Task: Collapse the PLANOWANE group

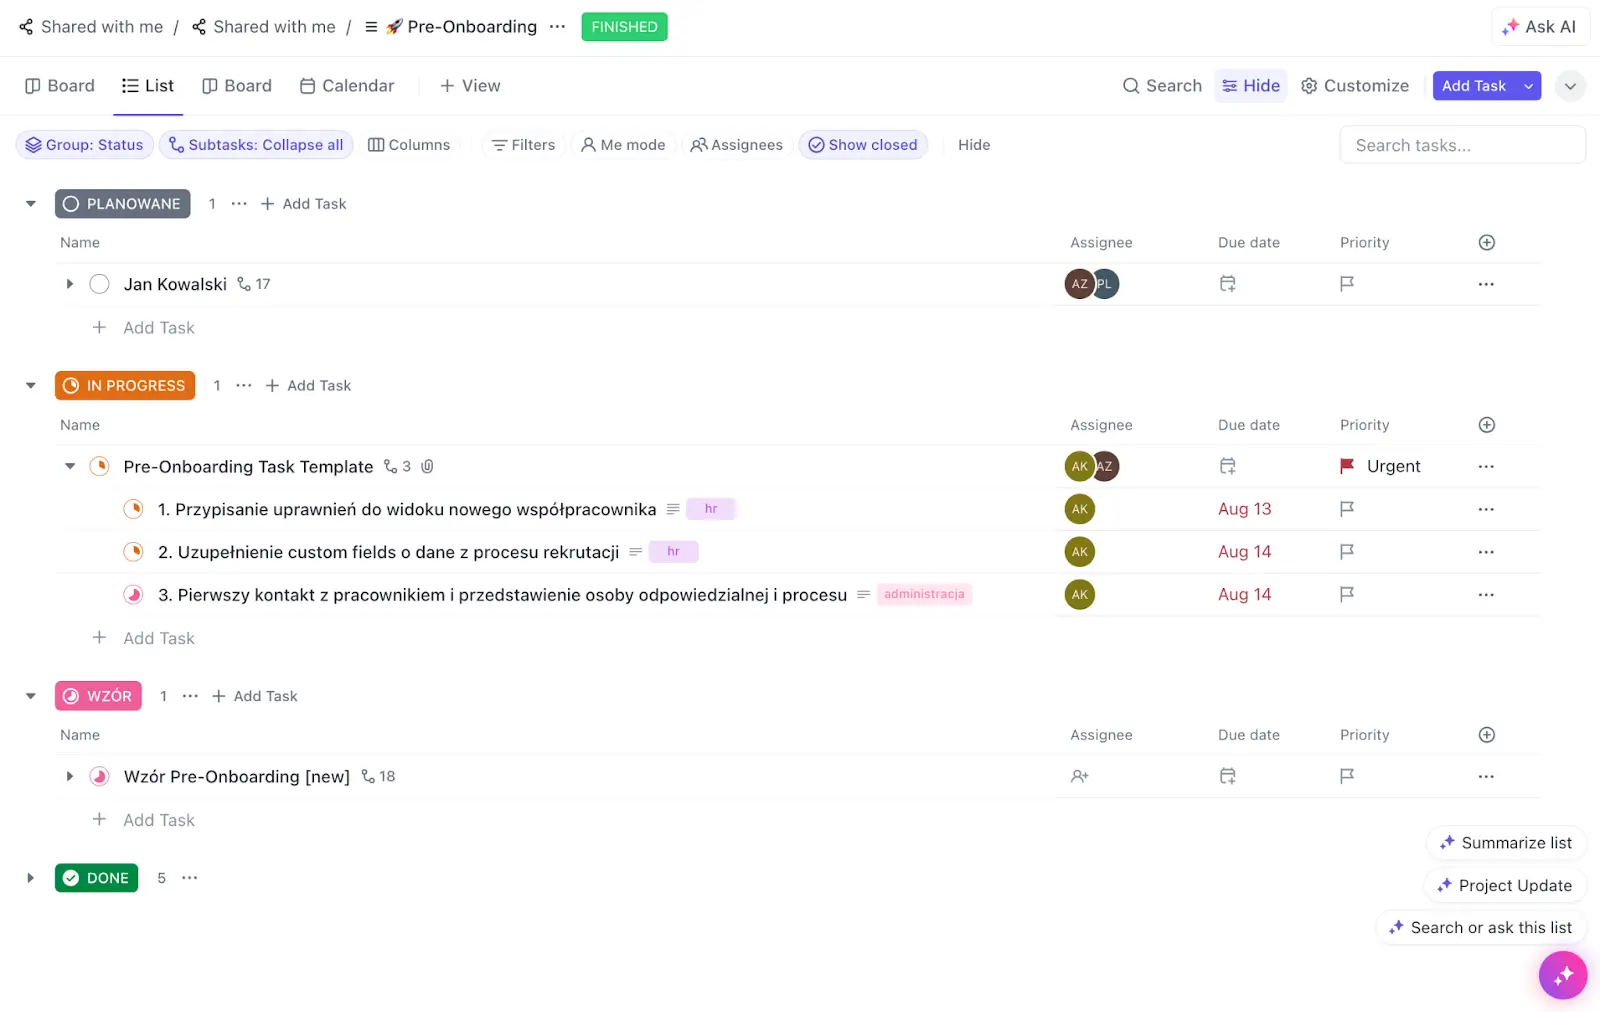Action: (x=31, y=204)
